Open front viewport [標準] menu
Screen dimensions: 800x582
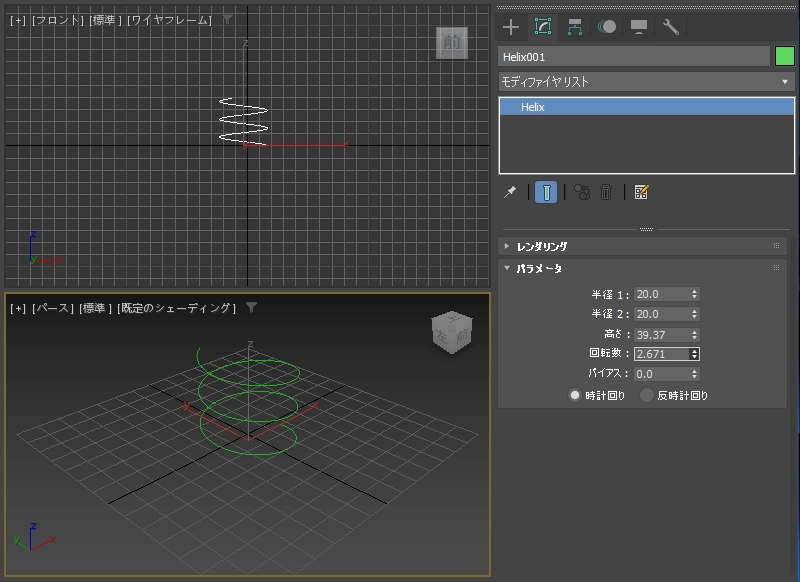click(x=105, y=20)
